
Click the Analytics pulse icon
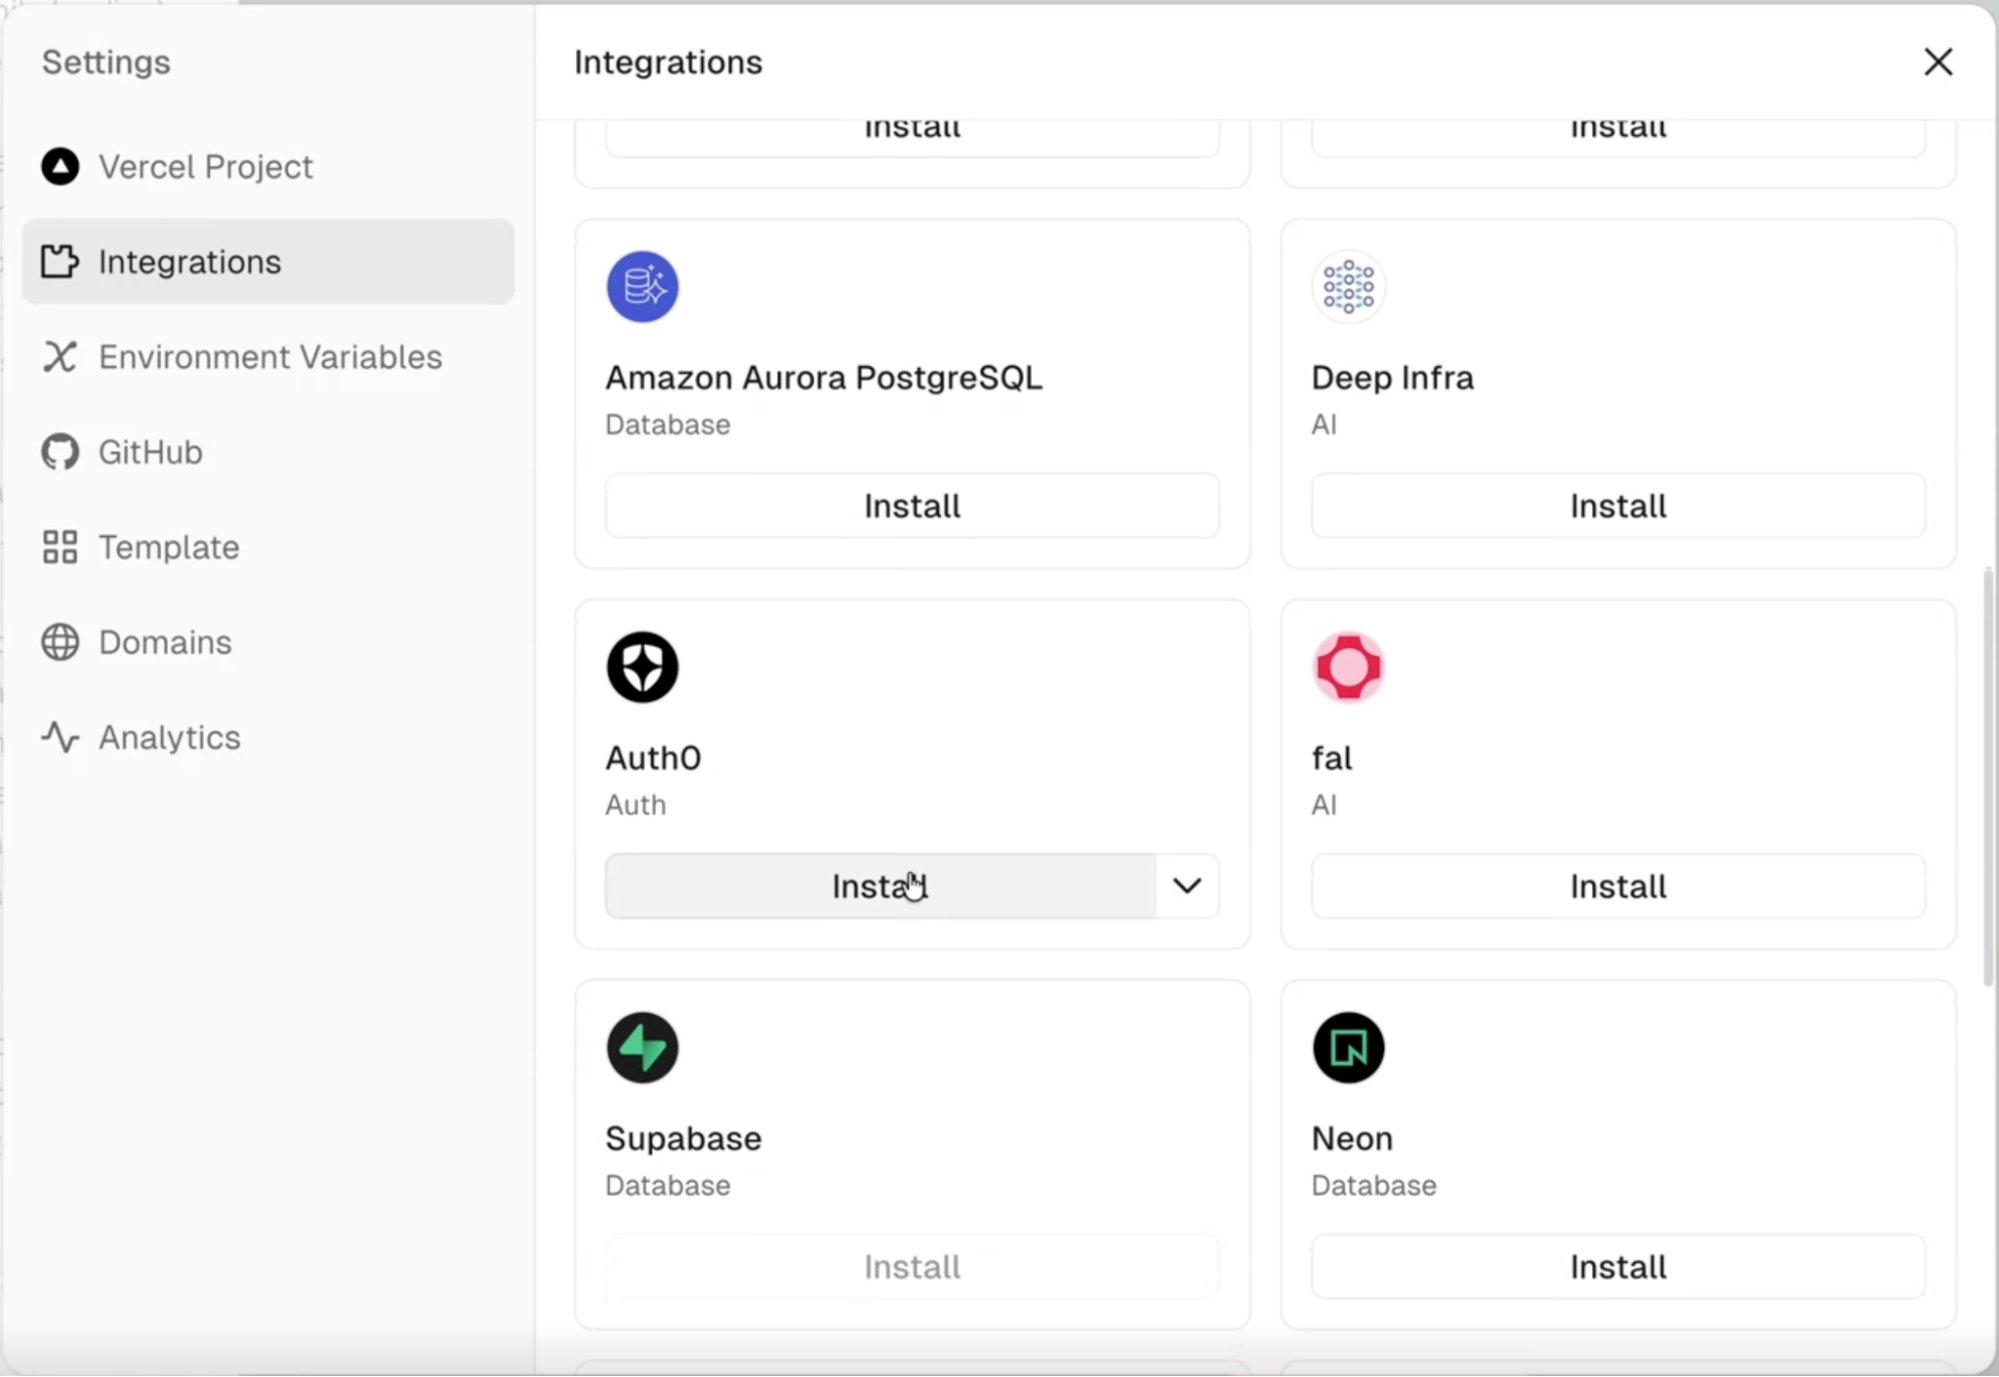coord(60,737)
